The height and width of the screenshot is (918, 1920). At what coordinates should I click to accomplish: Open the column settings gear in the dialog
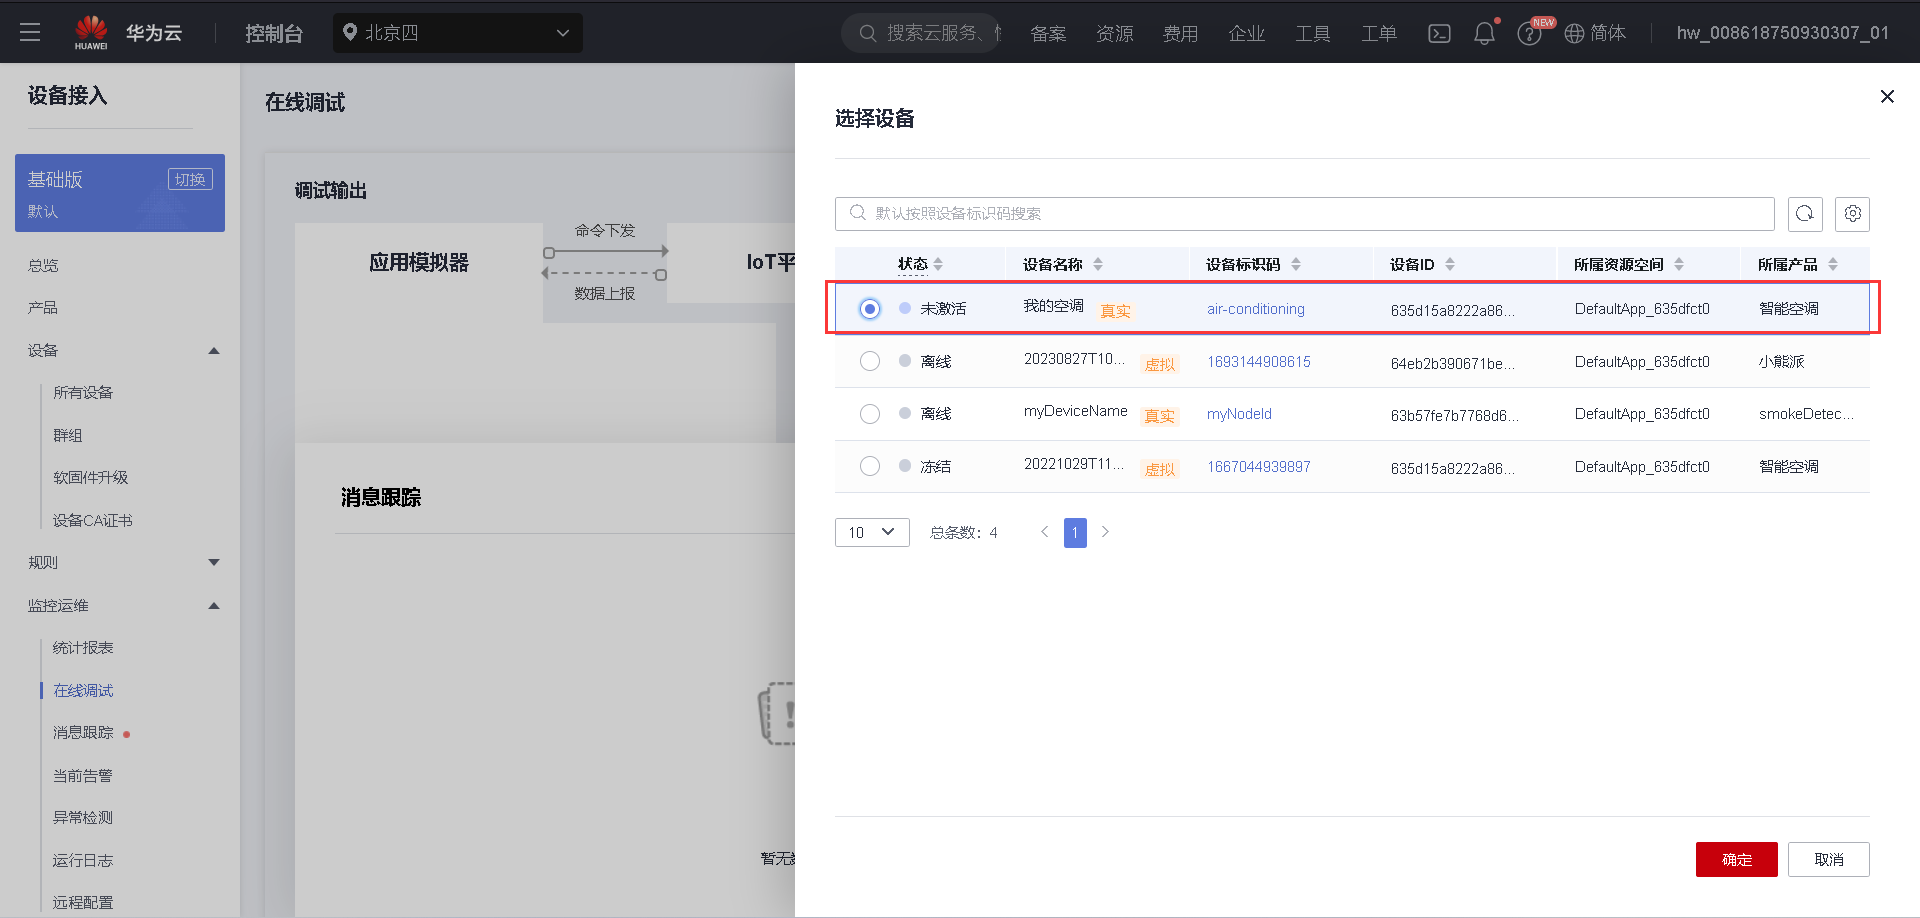point(1852,213)
